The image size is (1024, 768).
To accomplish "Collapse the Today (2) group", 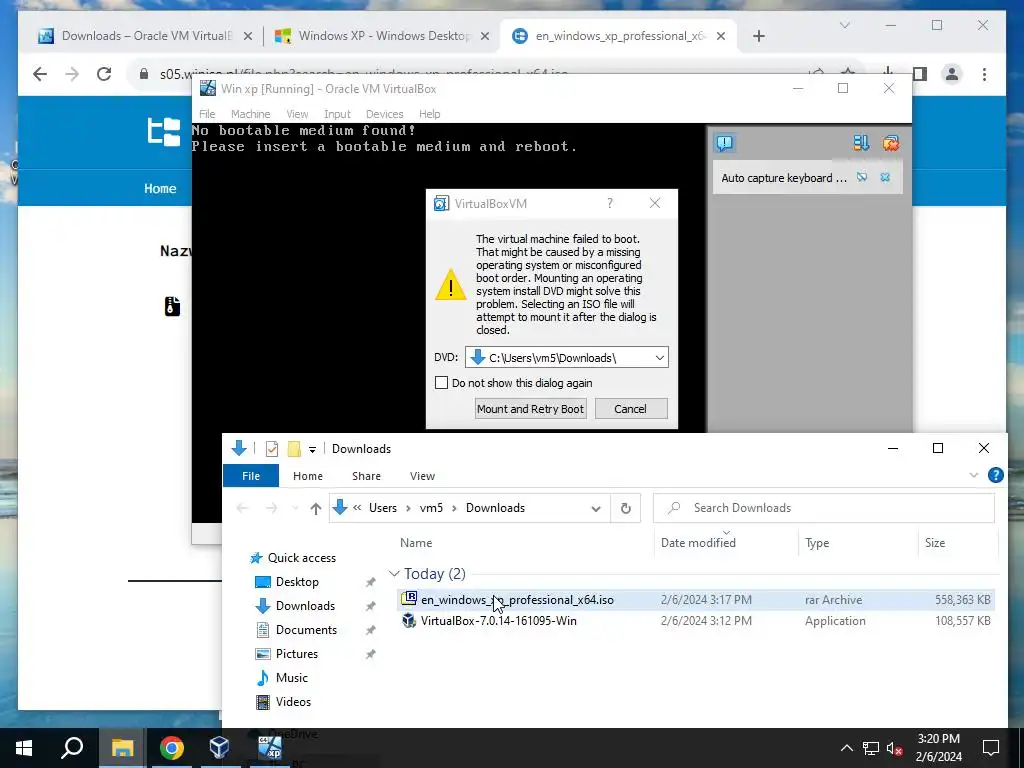I will (x=394, y=573).
